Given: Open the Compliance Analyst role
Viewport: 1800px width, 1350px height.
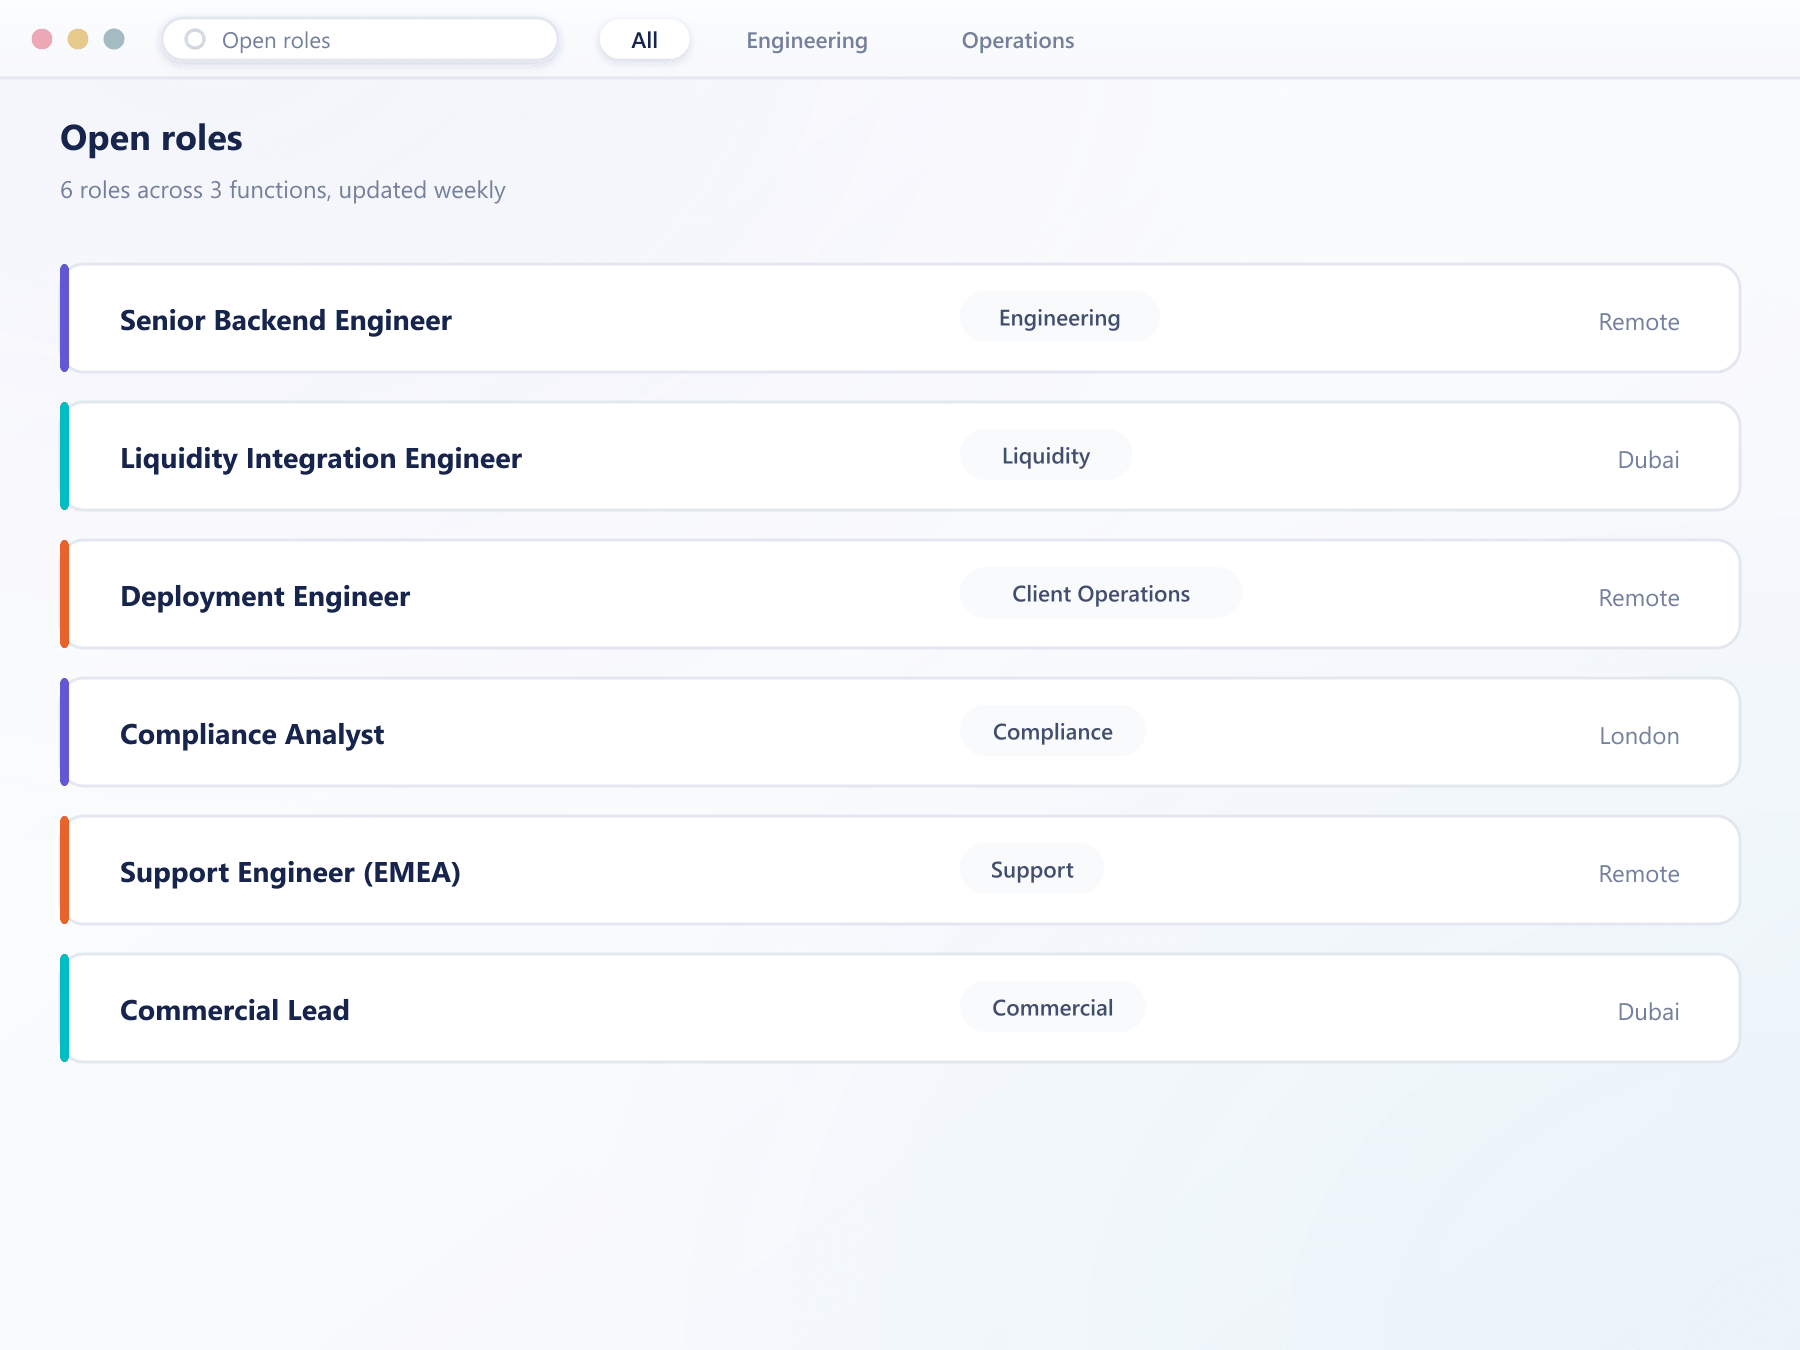Looking at the screenshot, I should [900, 733].
